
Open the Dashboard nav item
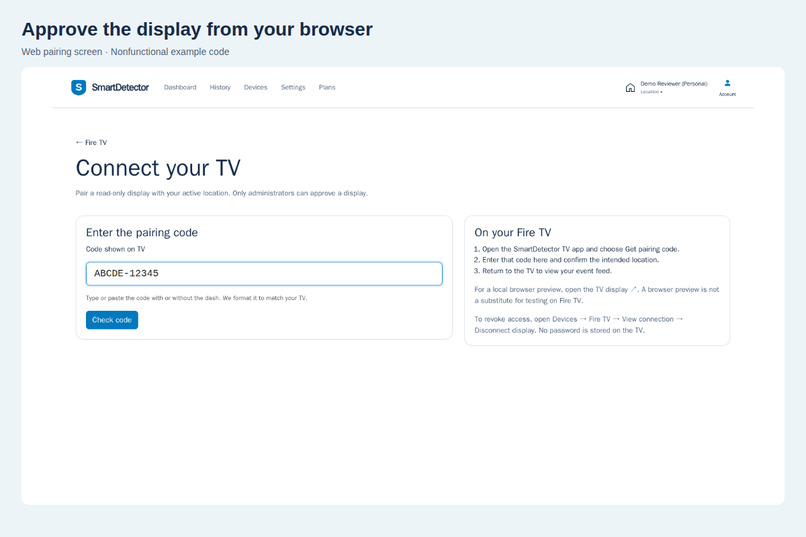(x=180, y=87)
